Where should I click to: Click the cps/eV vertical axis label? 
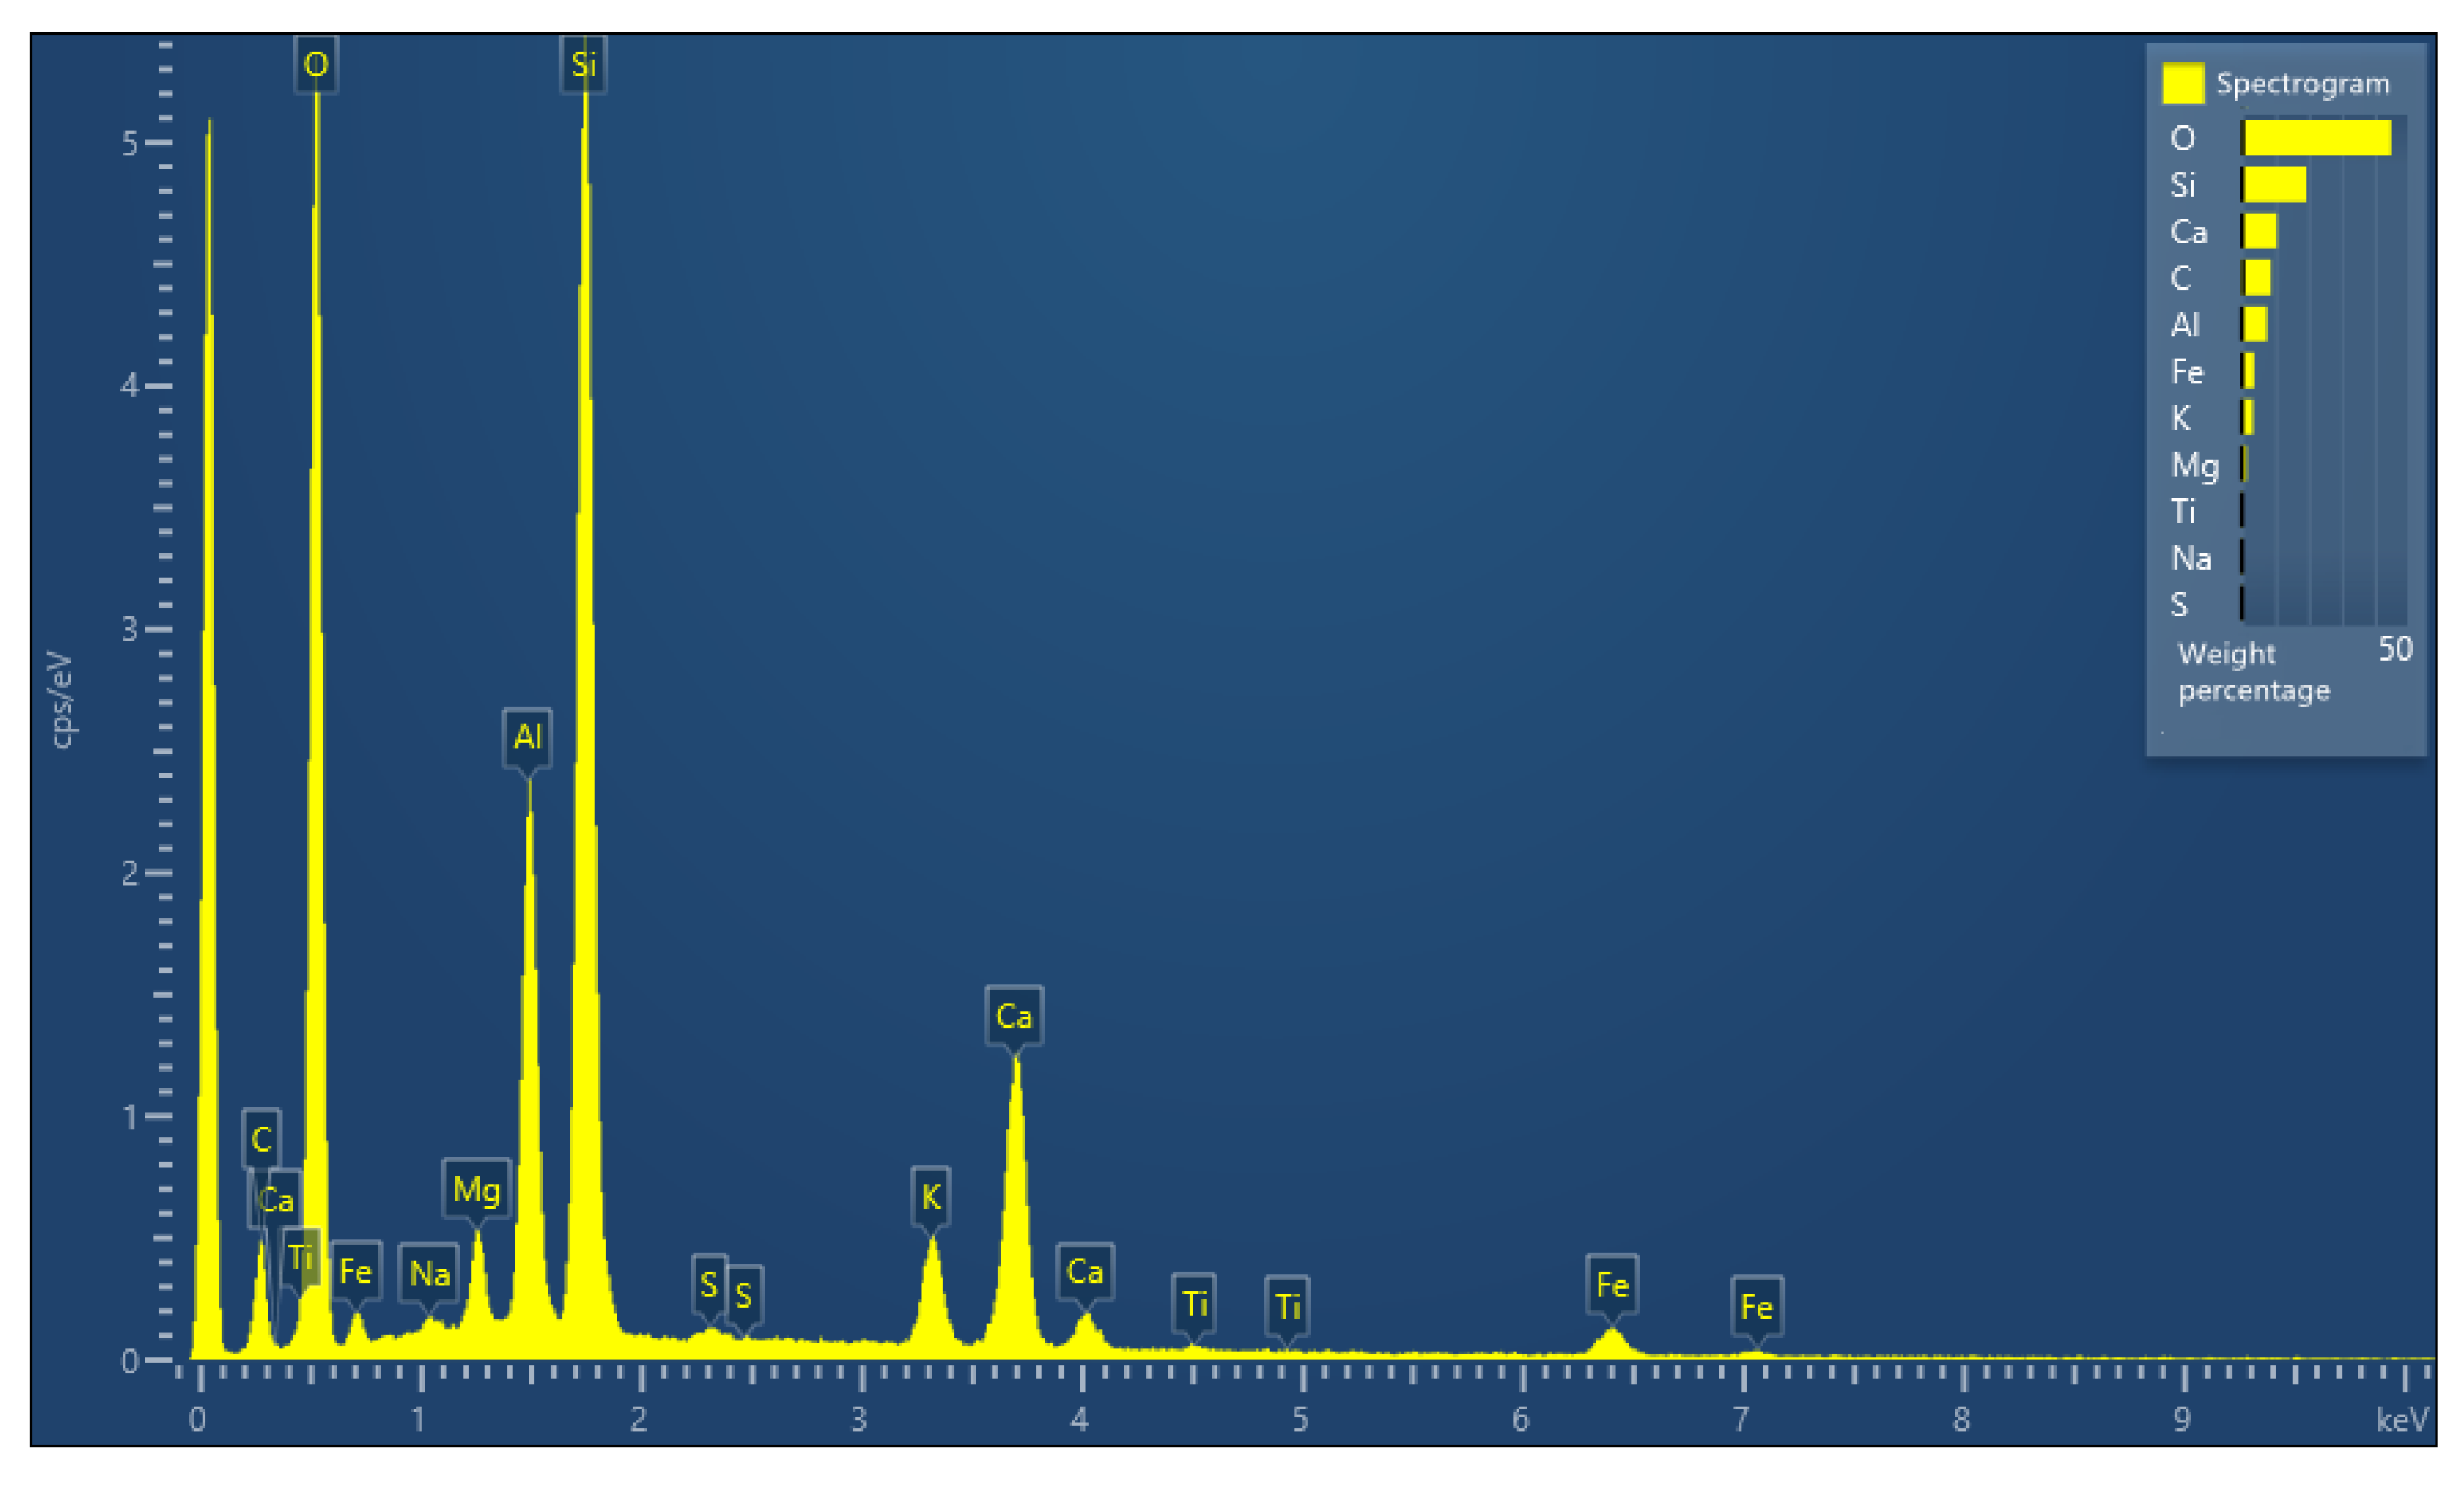63,697
